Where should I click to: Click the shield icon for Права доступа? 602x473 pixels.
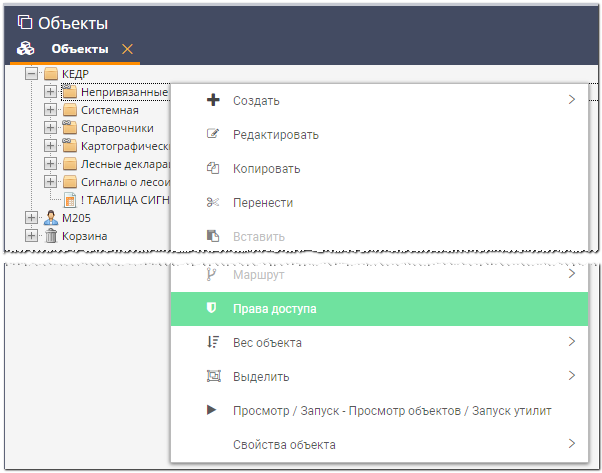(211, 309)
